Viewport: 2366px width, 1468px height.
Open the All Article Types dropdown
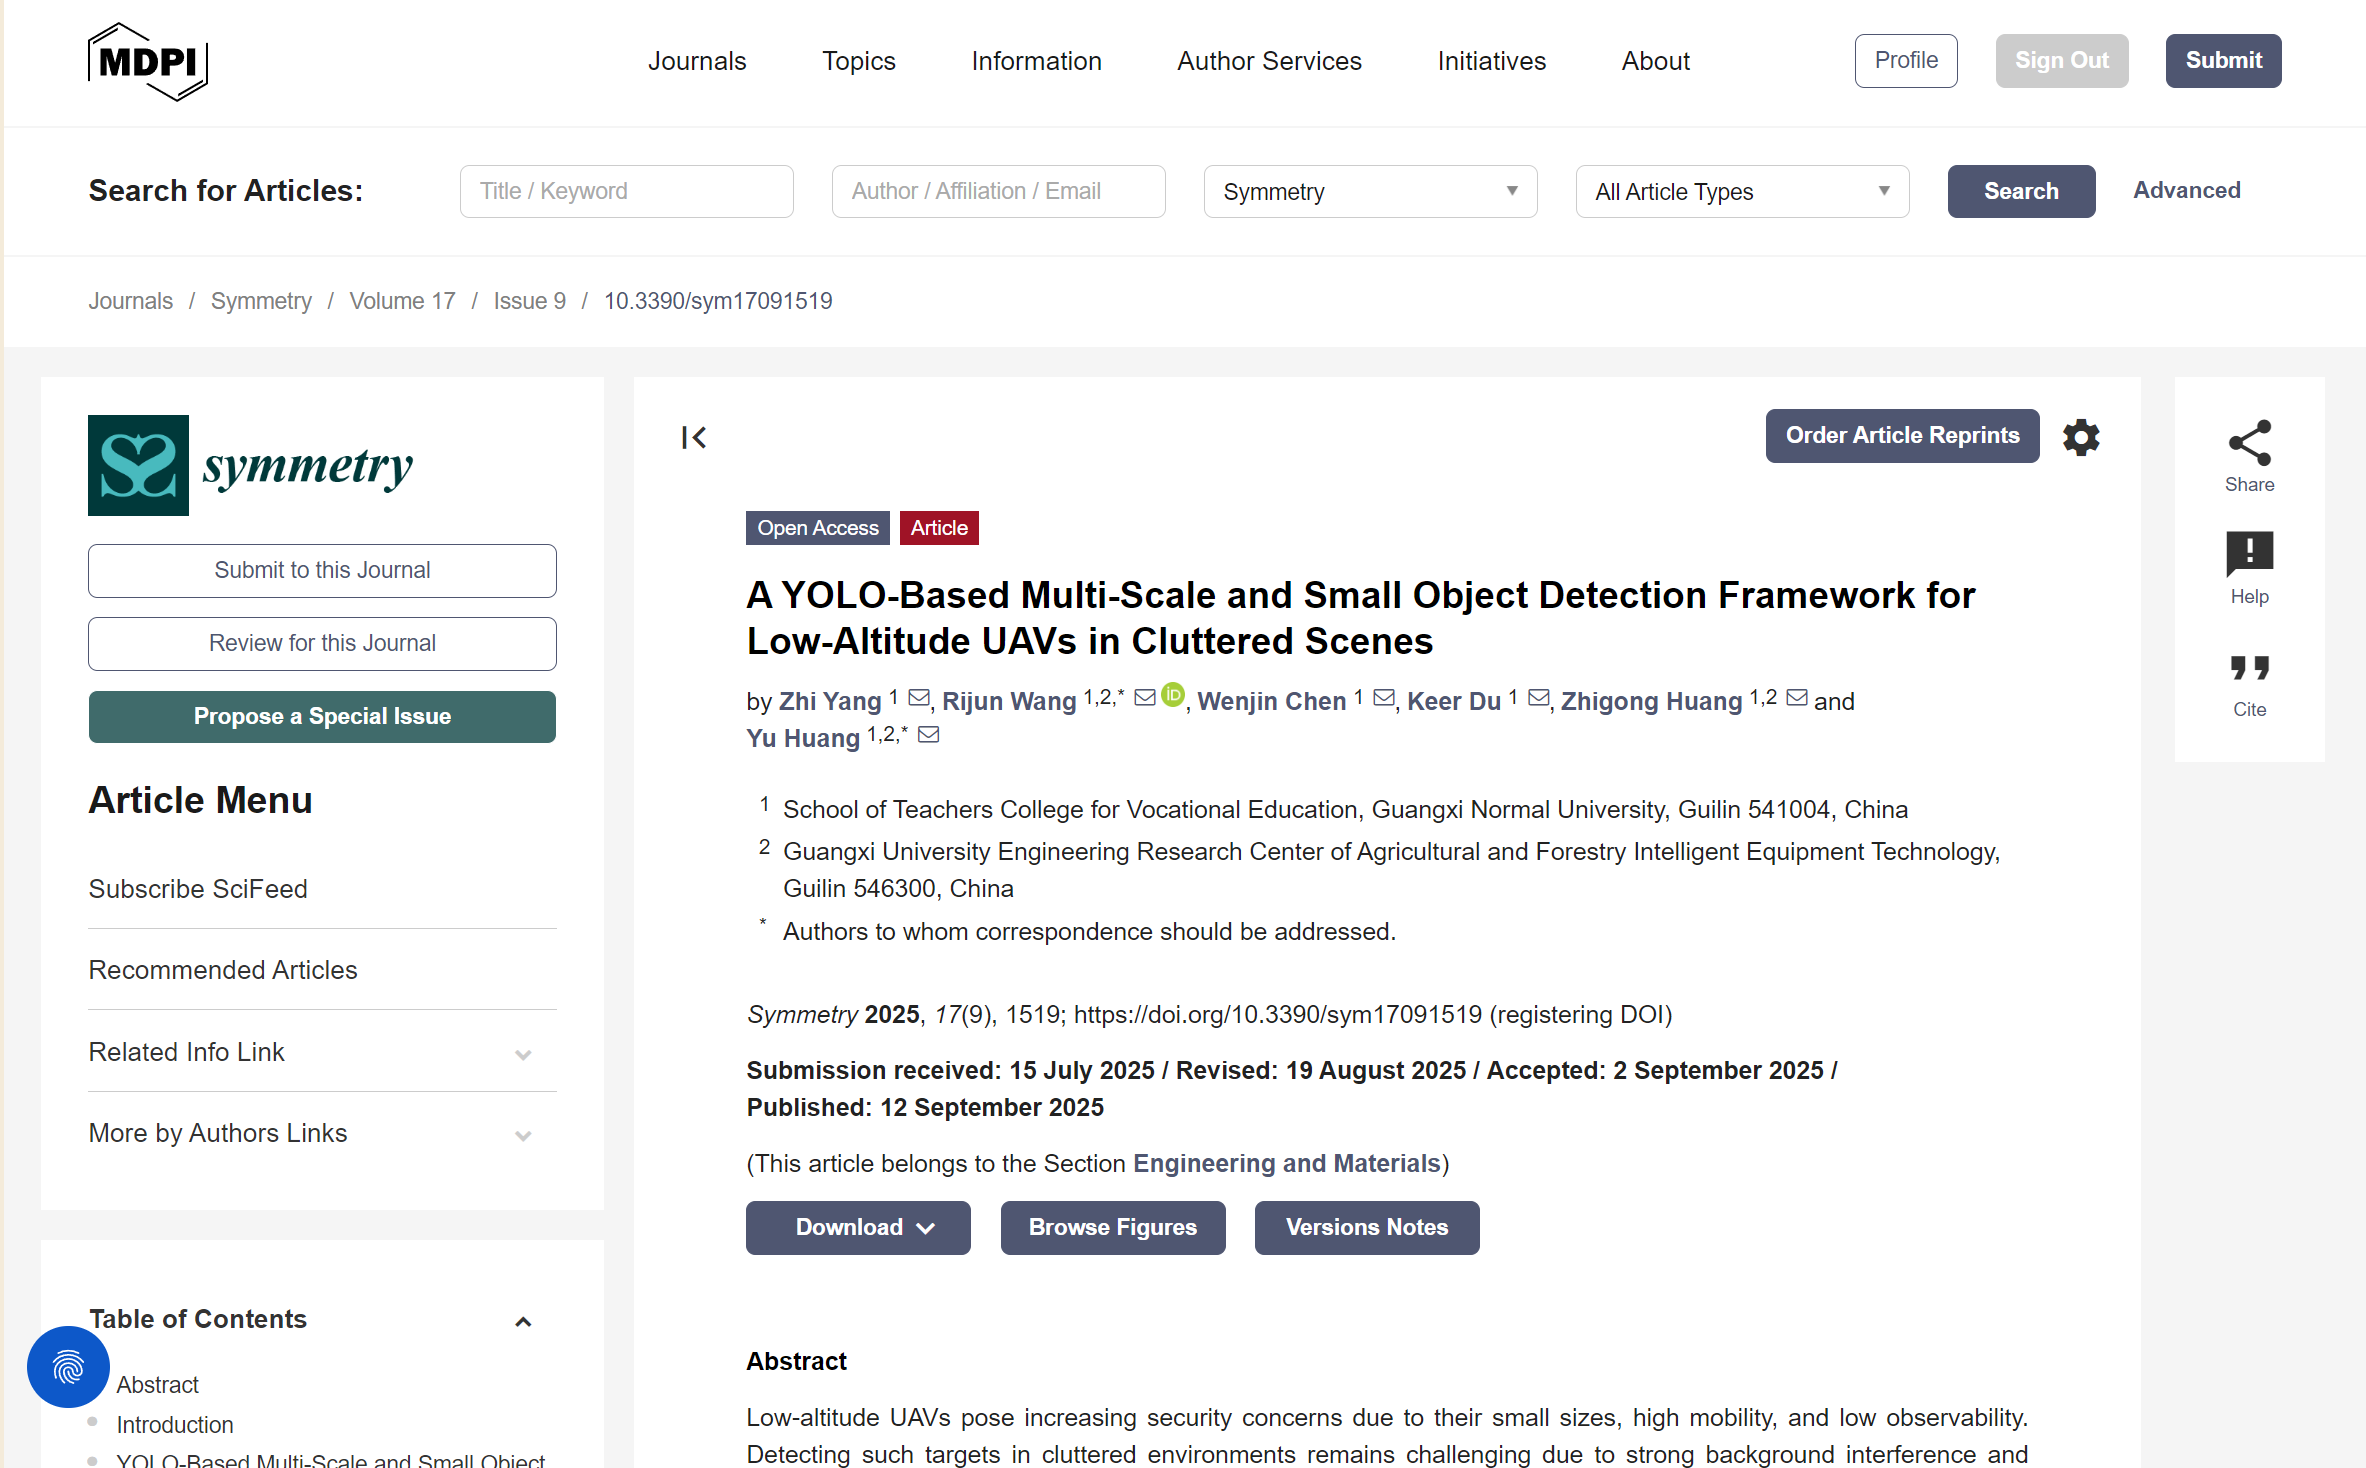(x=1741, y=191)
